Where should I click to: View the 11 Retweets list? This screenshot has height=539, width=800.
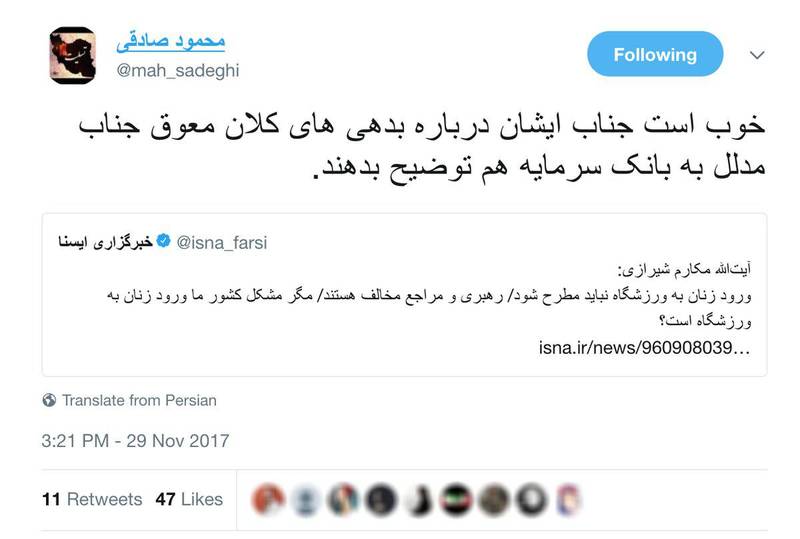coord(92,499)
